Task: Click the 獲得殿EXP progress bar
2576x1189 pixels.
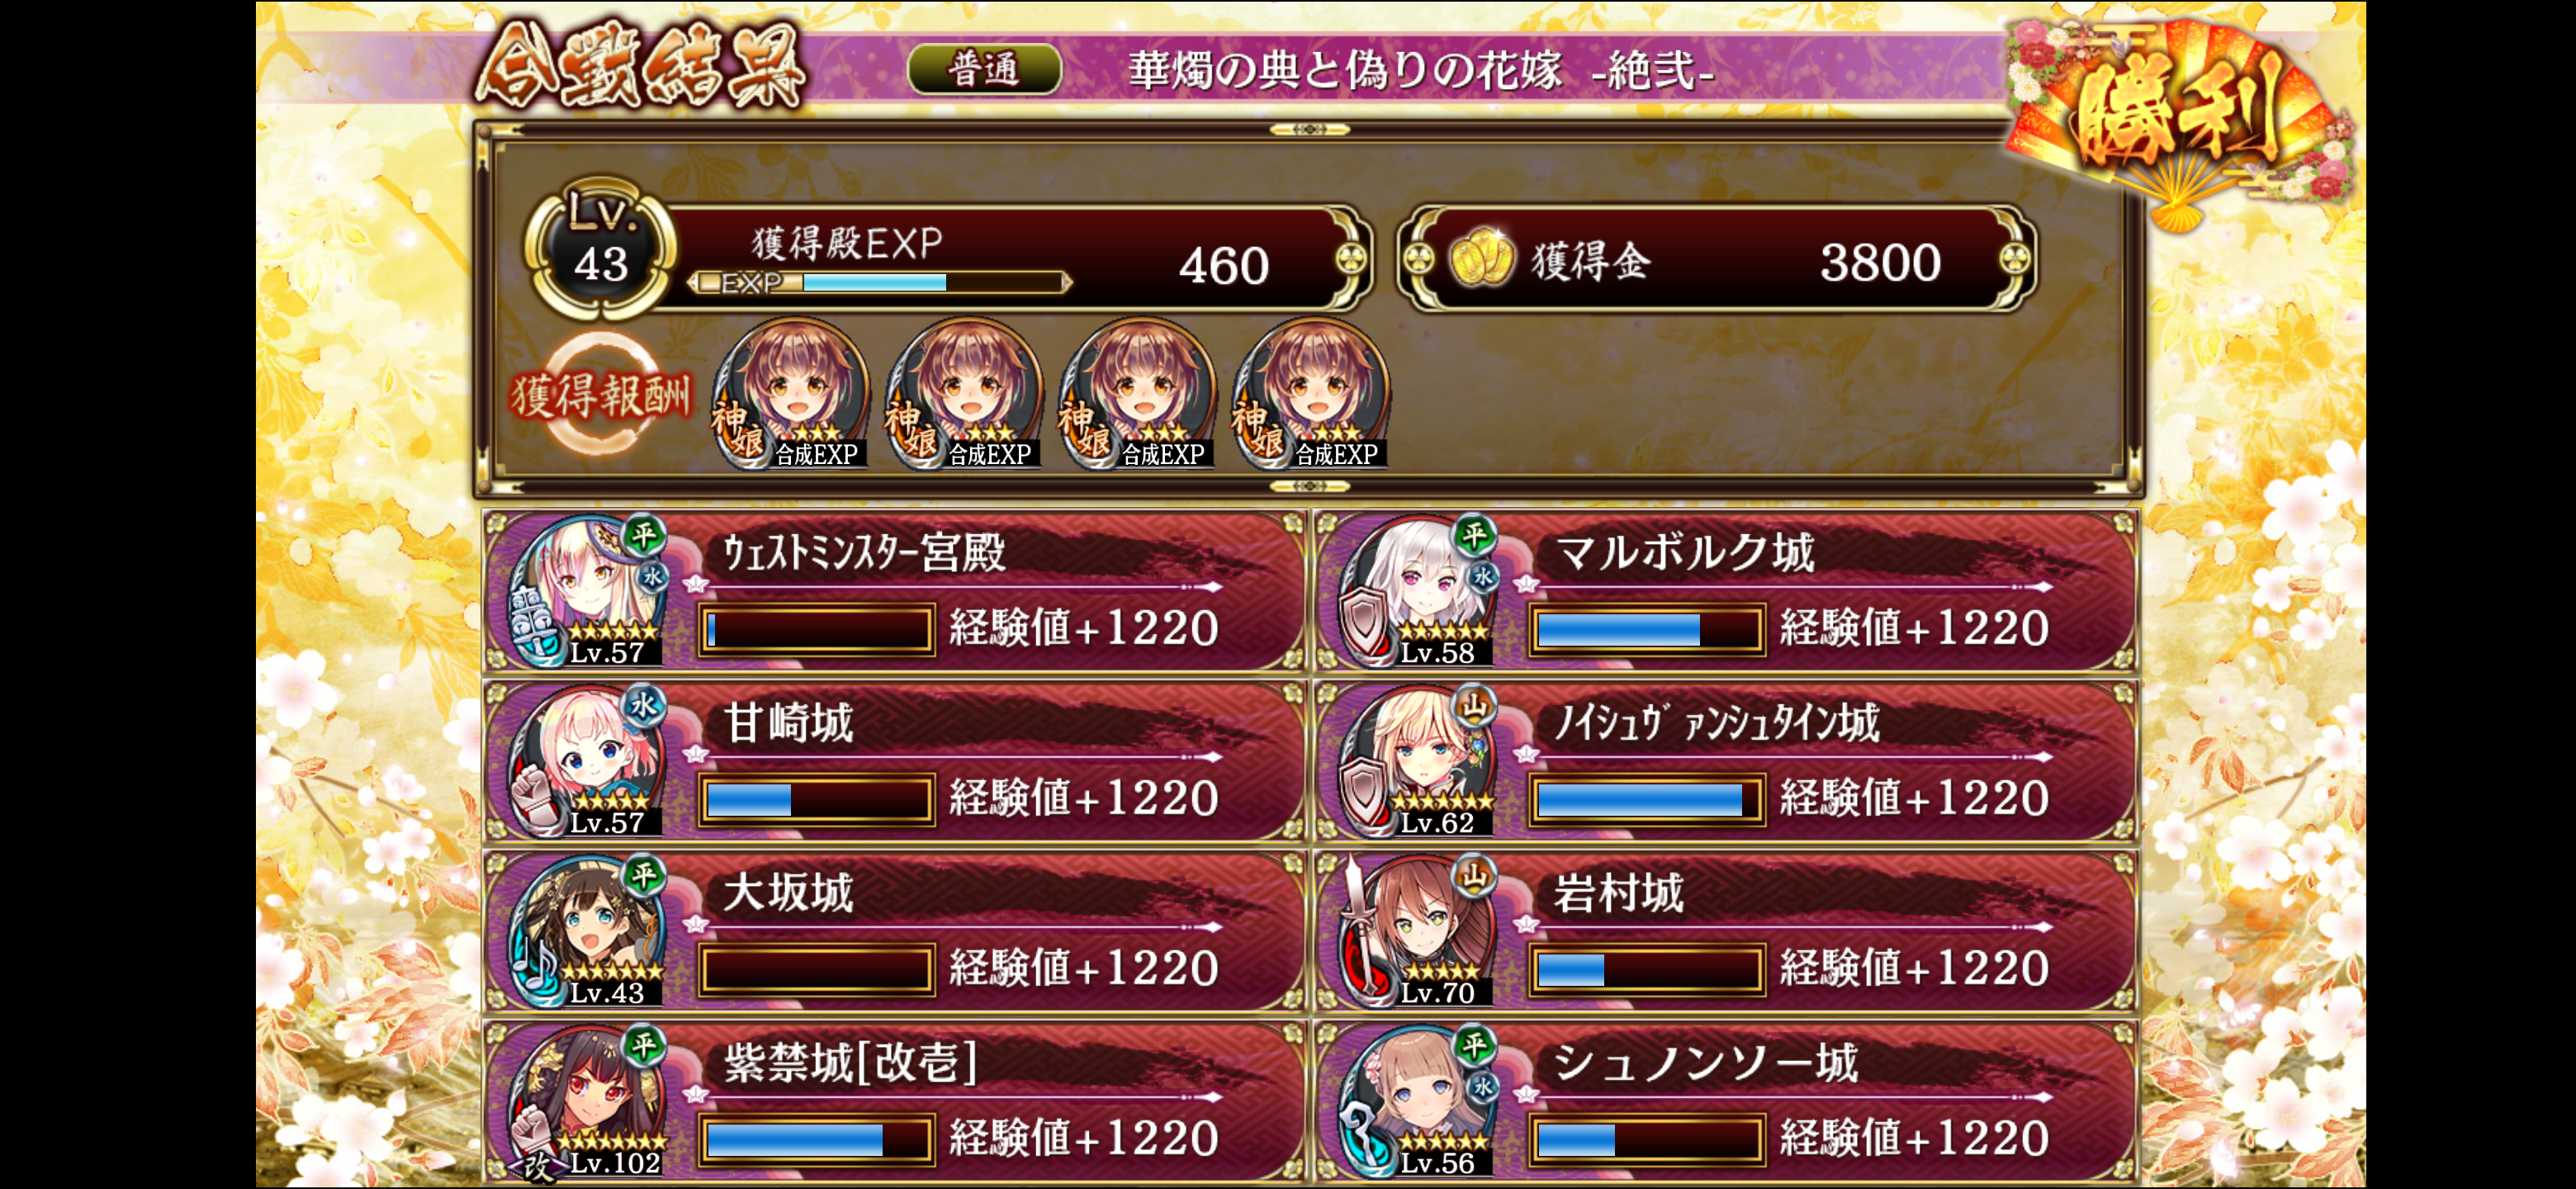Action: tap(881, 283)
